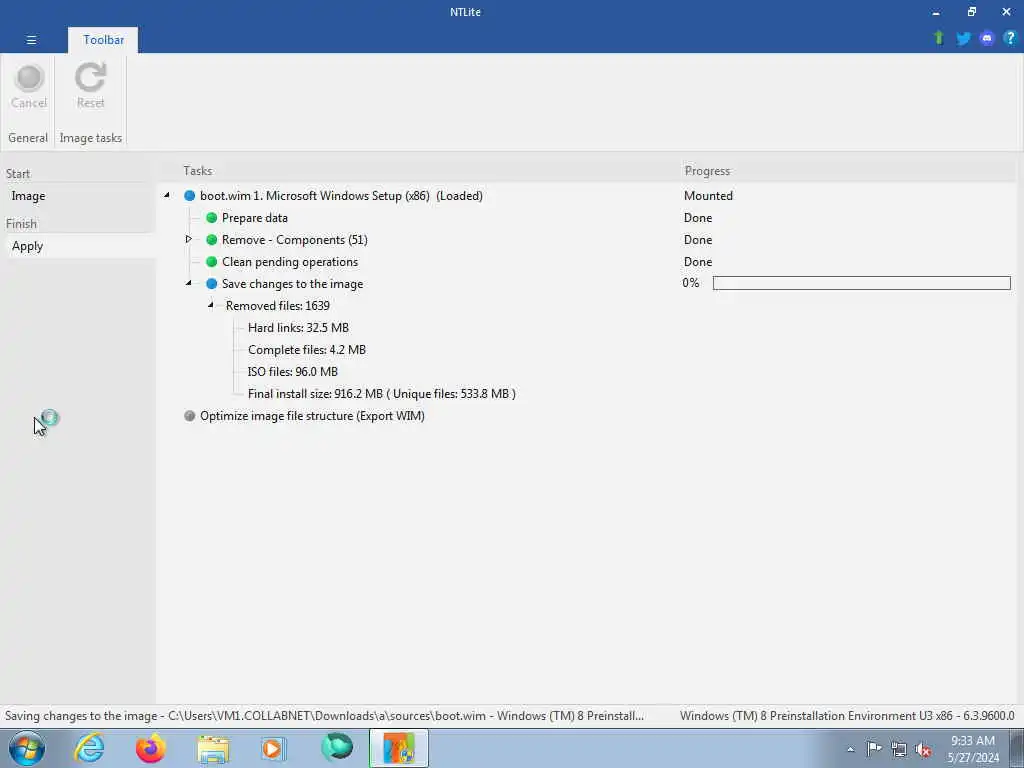Click the taskbar clock showing 9:33 AM
Image resolution: width=1024 pixels, height=768 pixels.
pos(973,748)
